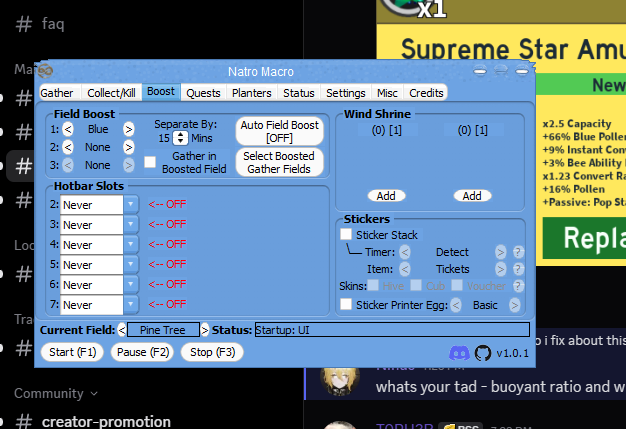
Task: Click right arrow for Field Boost 1
Action: point(128,129)
